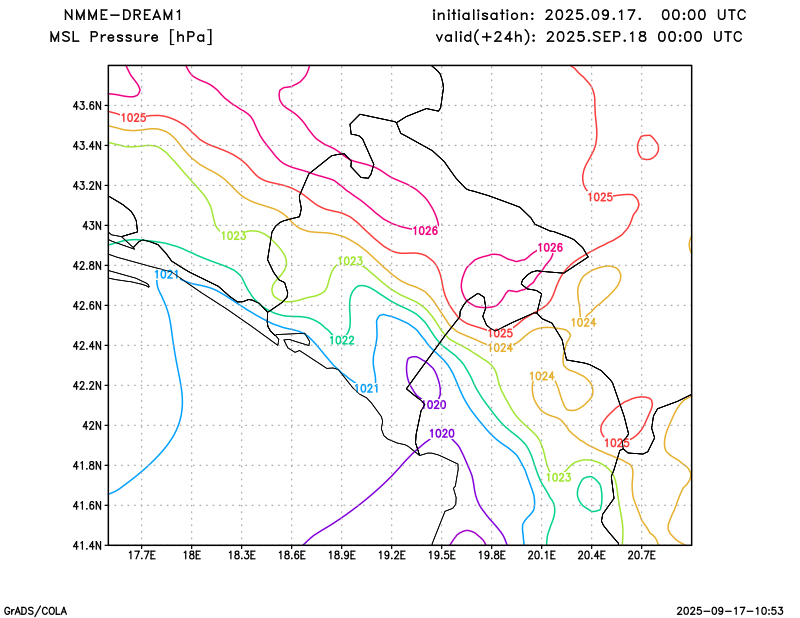Select the 1024 label directly beneath 1025 label

501,348
